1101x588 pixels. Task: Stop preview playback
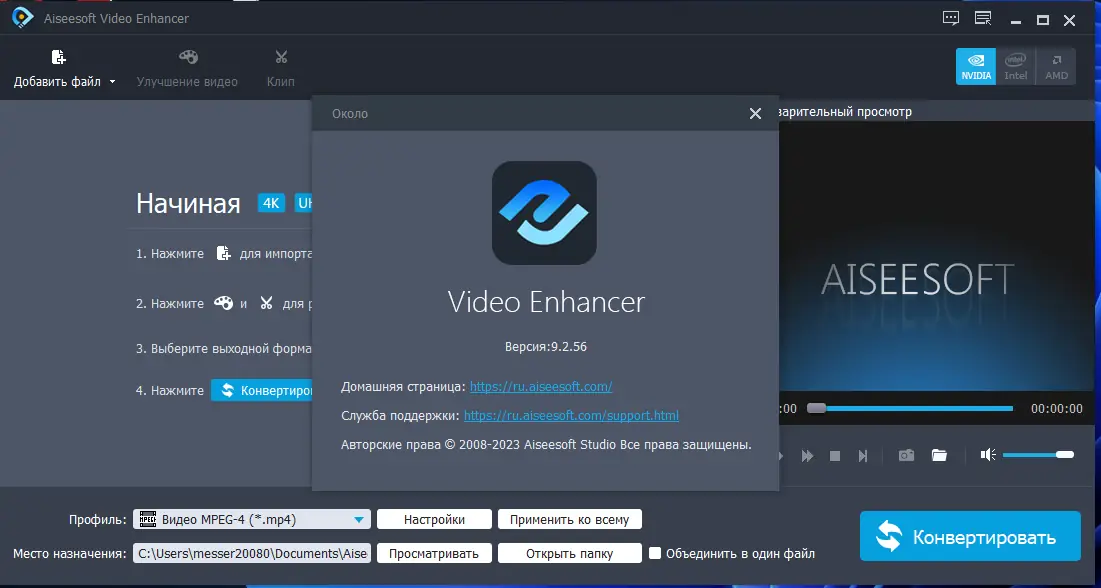point(835,456)
